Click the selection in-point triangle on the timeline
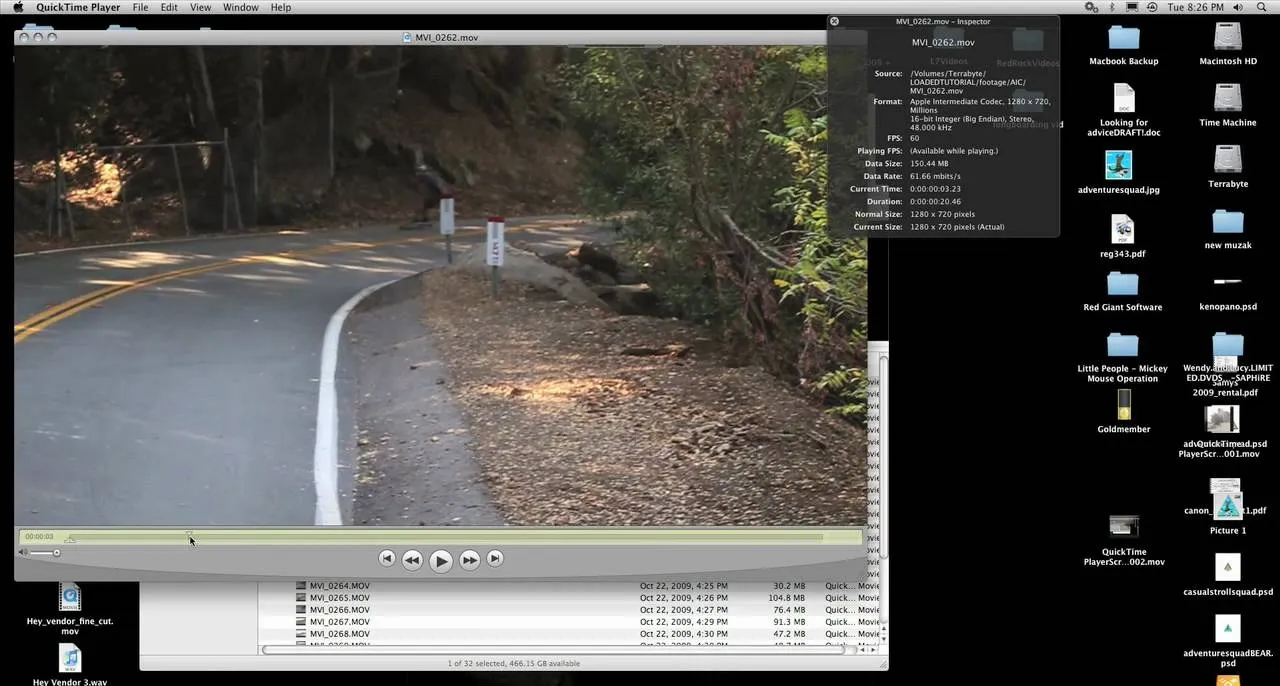1280x686 pixels. [x=69, y=540]
